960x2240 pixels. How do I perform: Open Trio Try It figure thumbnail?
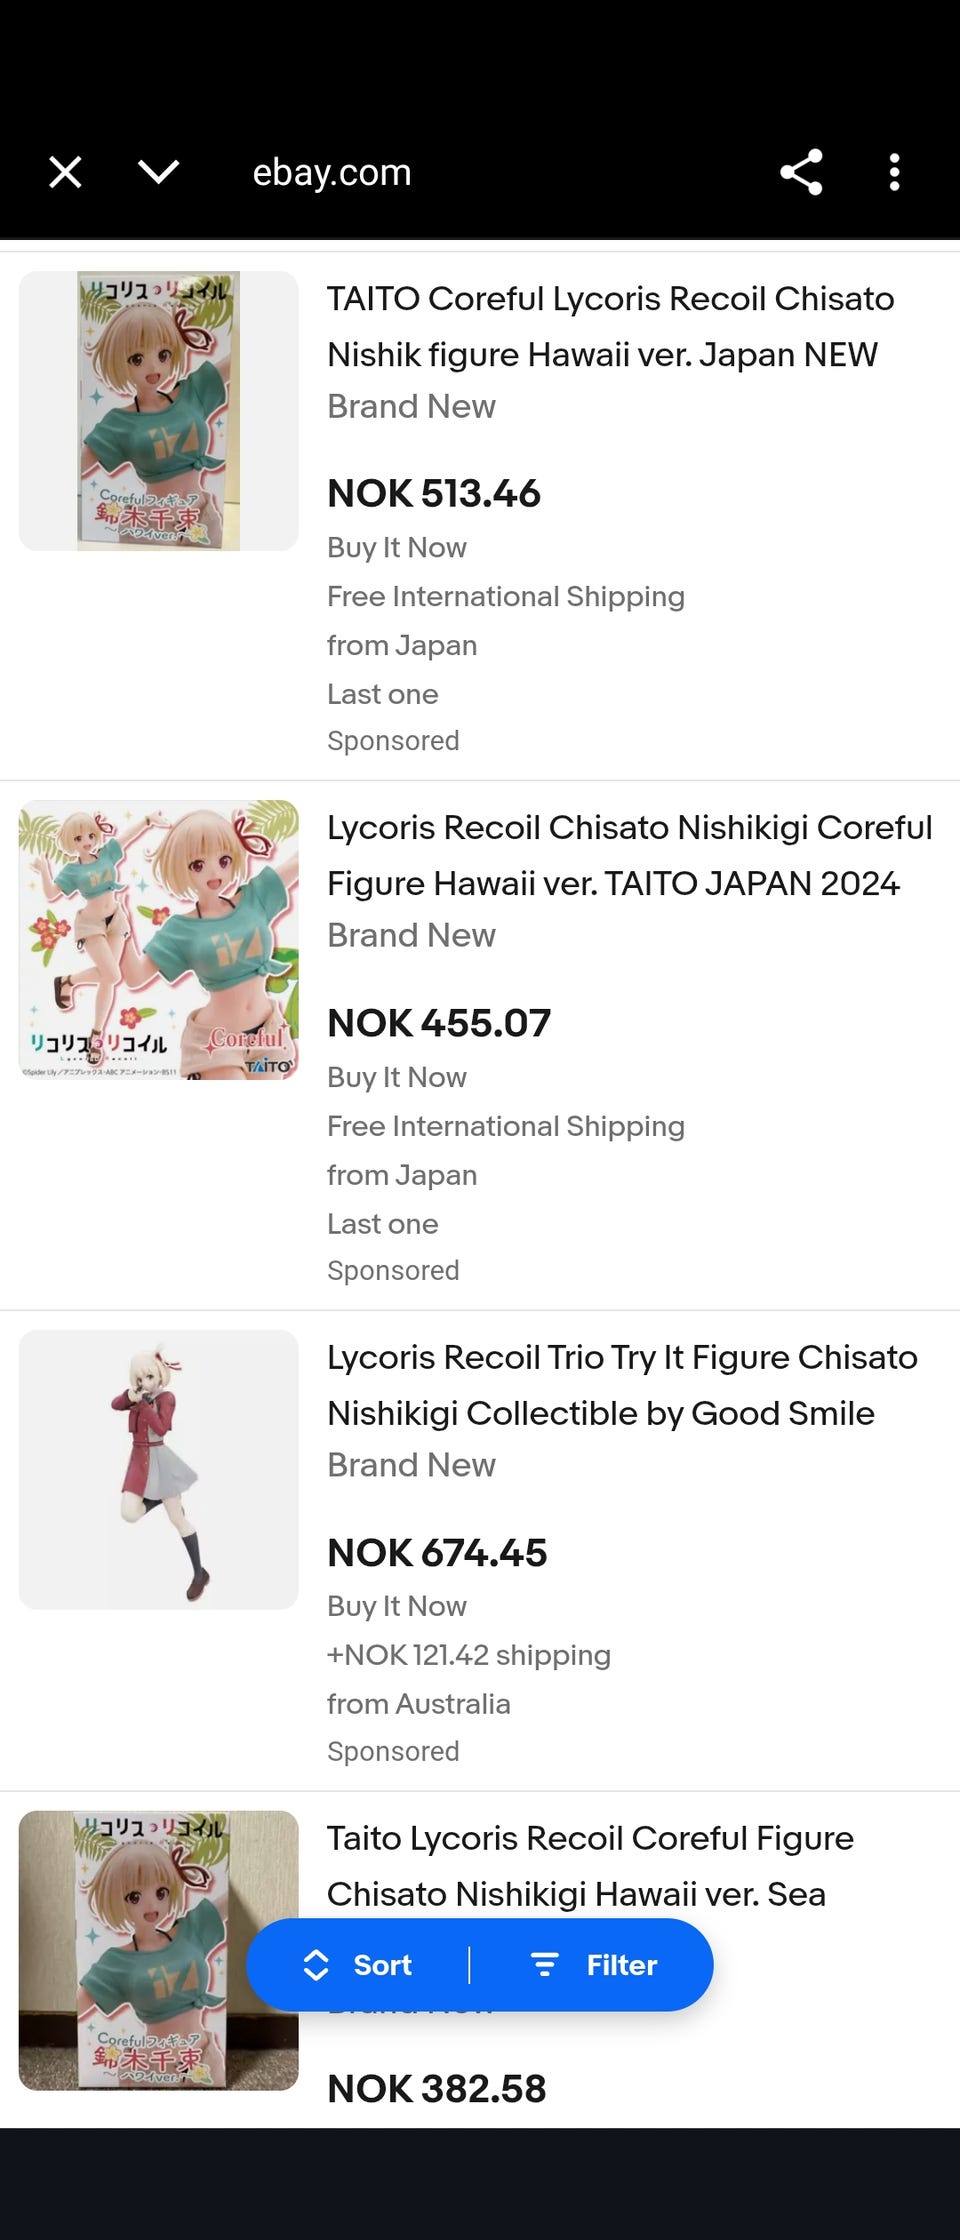click(159, 1469)
